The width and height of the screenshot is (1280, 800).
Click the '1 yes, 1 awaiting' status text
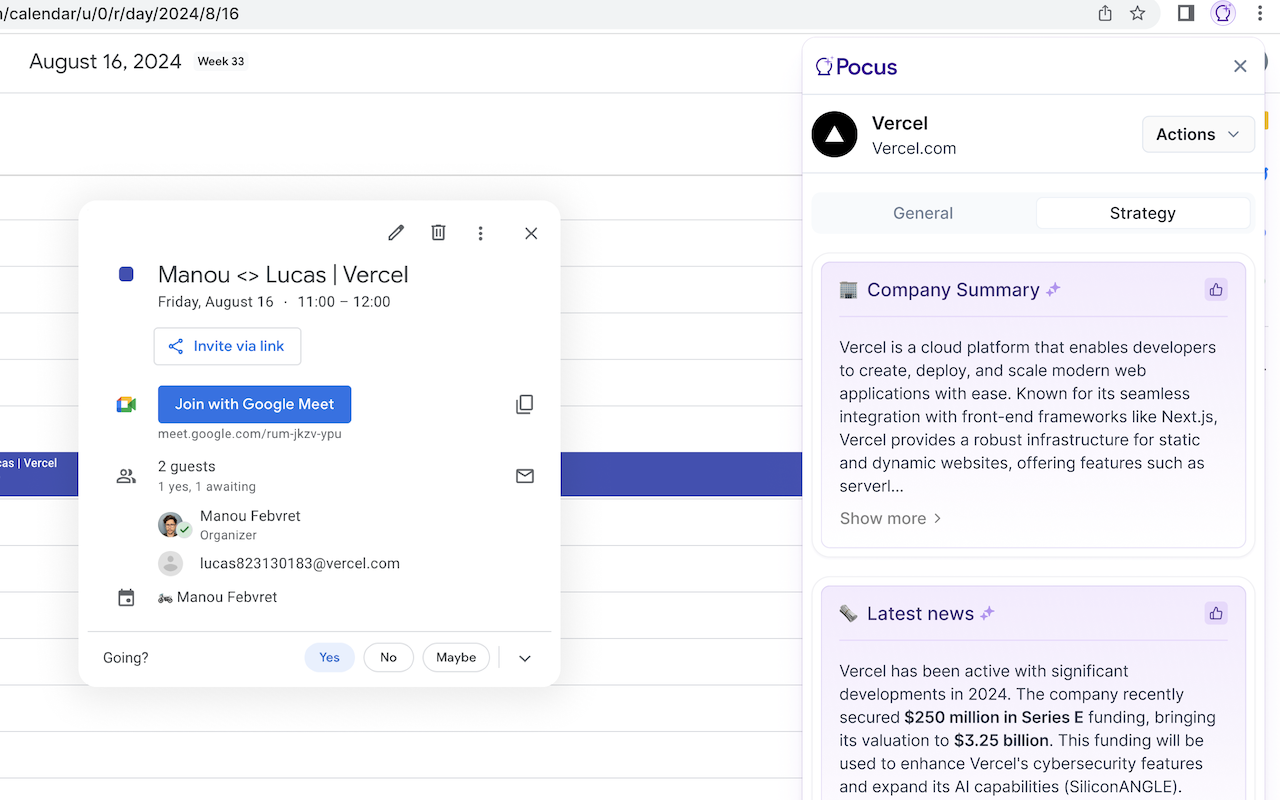point(207,487)
